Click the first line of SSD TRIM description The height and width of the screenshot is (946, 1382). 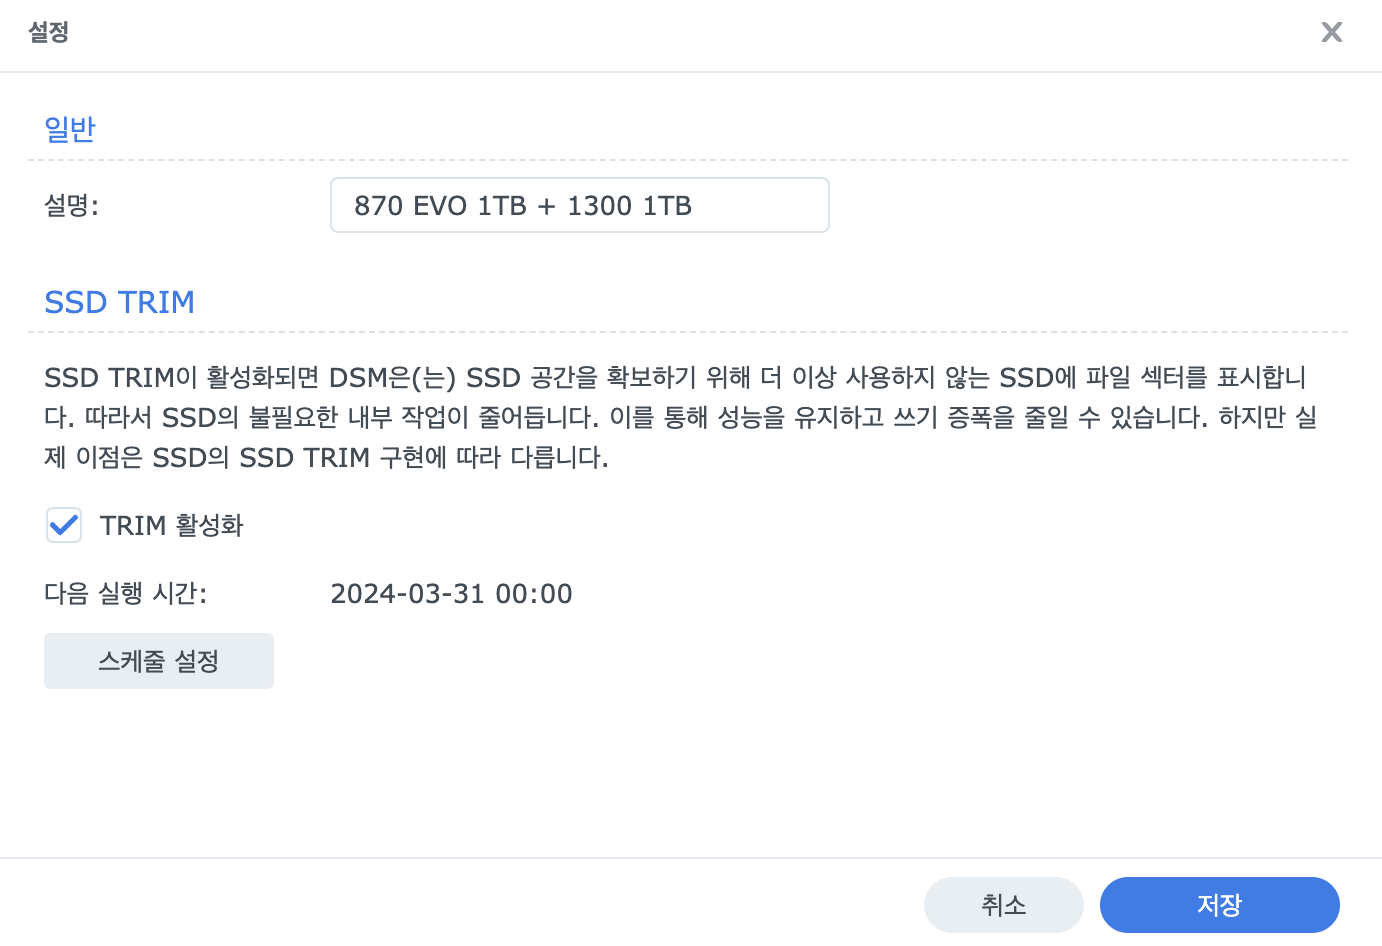pos(675,378)
